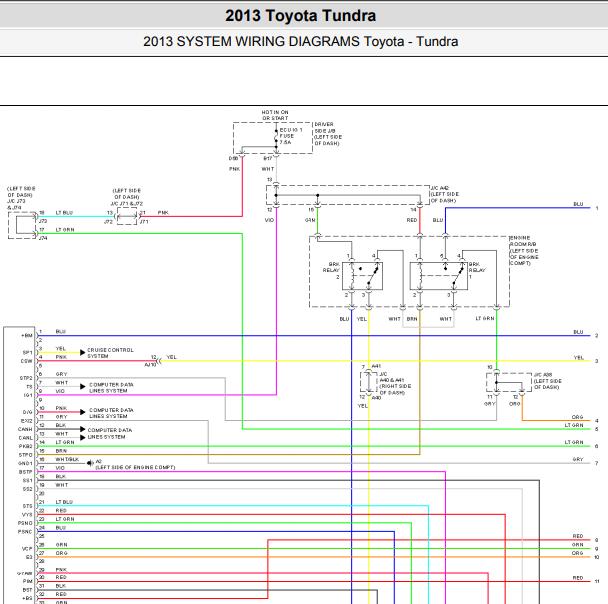This screenshot has height=604, width=608.
Task: Click the J/C A42 label text
Action: [x=445, y=194]
